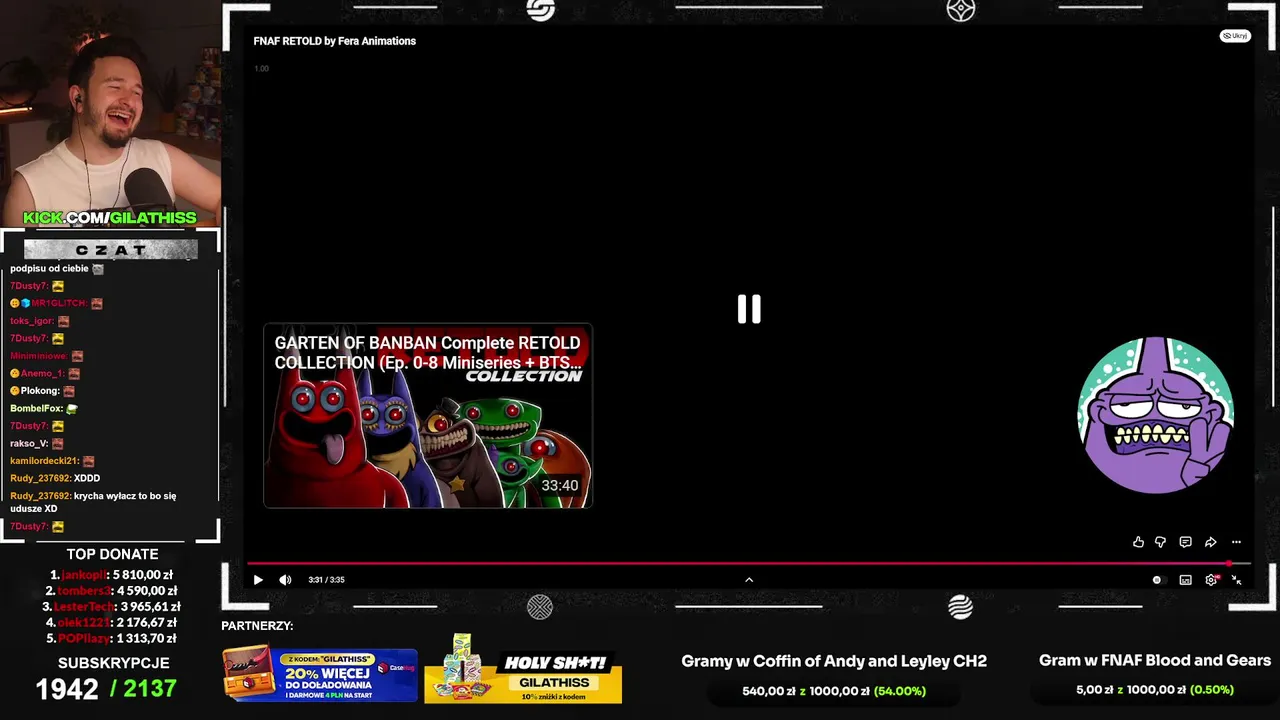Expand the chevron-up panel in the player bar

(749, 580)
